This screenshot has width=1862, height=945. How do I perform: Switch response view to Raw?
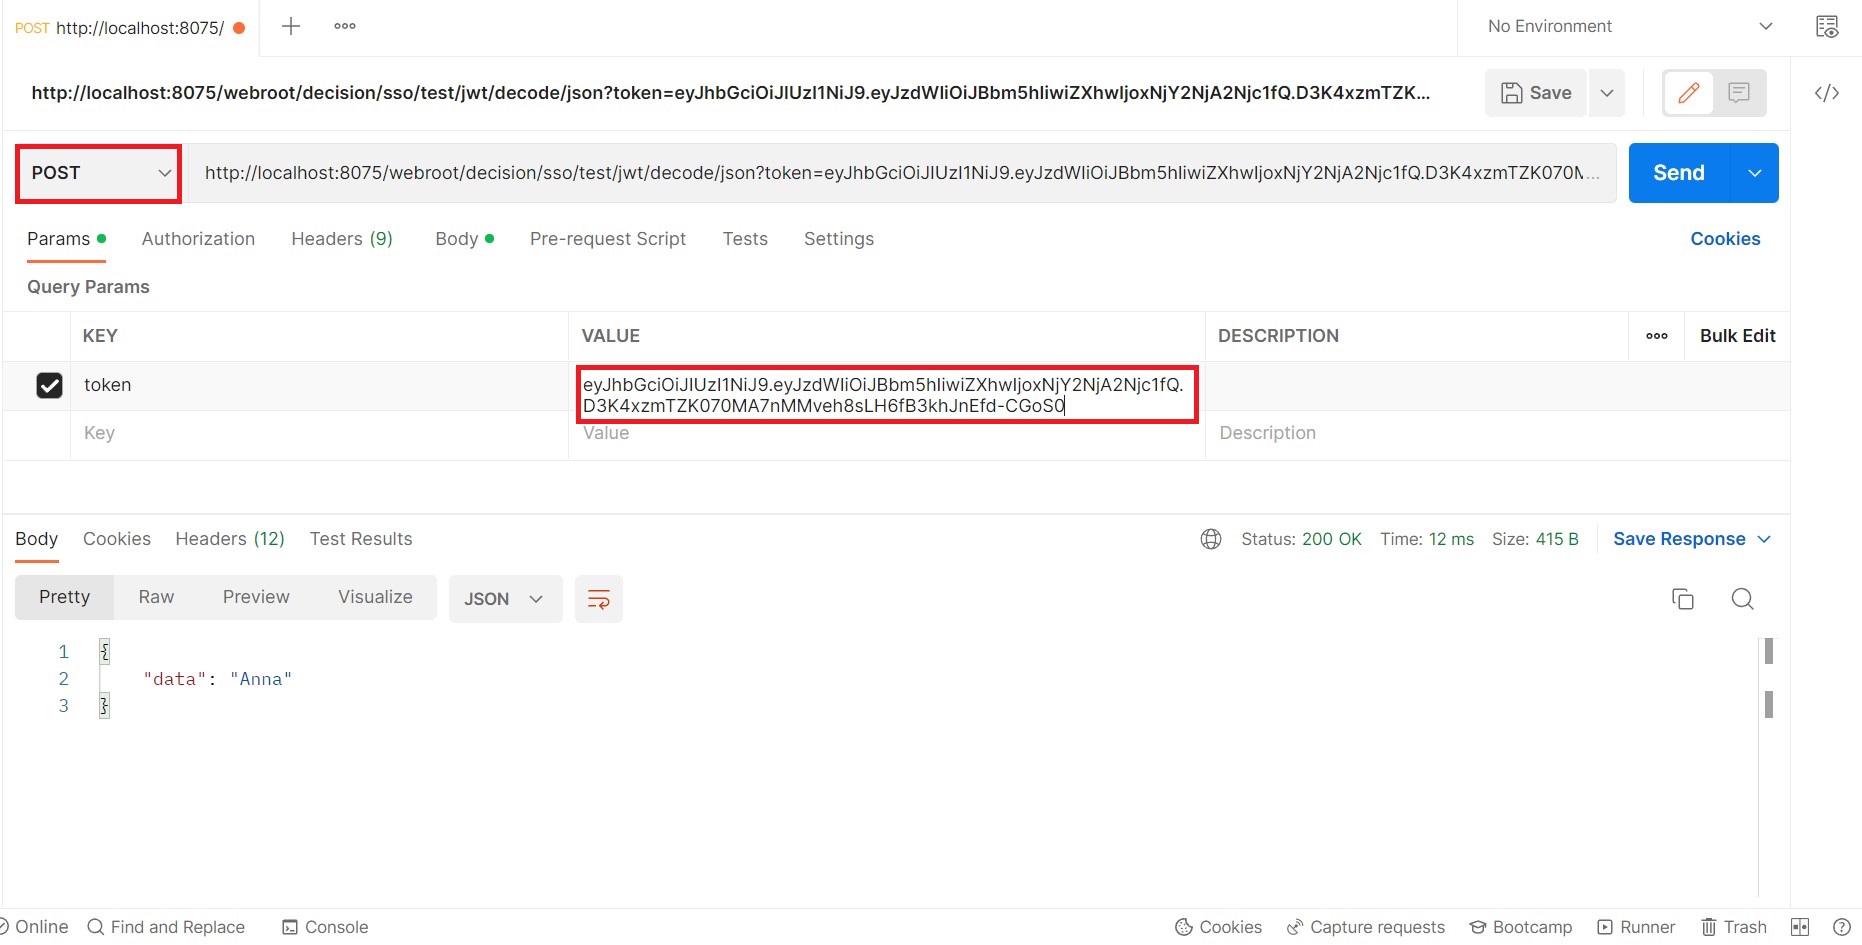[156, 597]
